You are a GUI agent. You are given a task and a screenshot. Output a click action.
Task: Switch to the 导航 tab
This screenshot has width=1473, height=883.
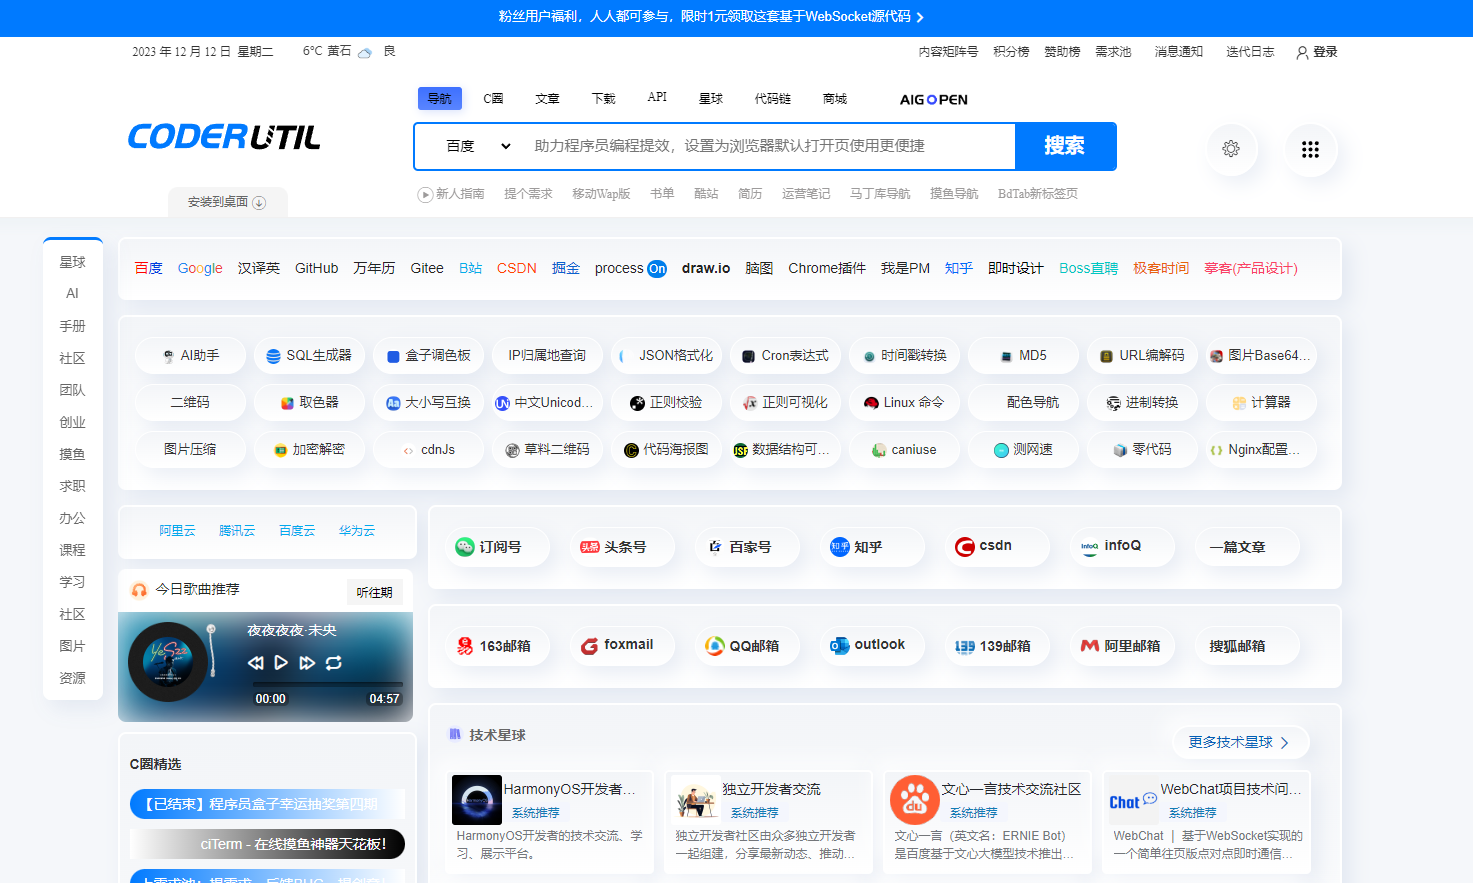(x=440, y=98)
